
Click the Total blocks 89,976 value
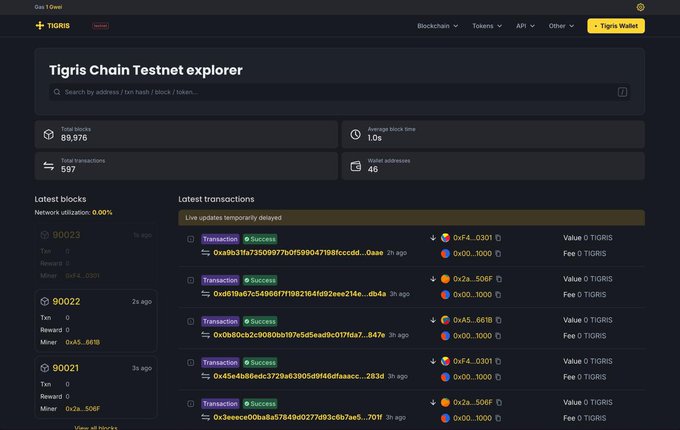pyautogui.click(x=74, y=138)
